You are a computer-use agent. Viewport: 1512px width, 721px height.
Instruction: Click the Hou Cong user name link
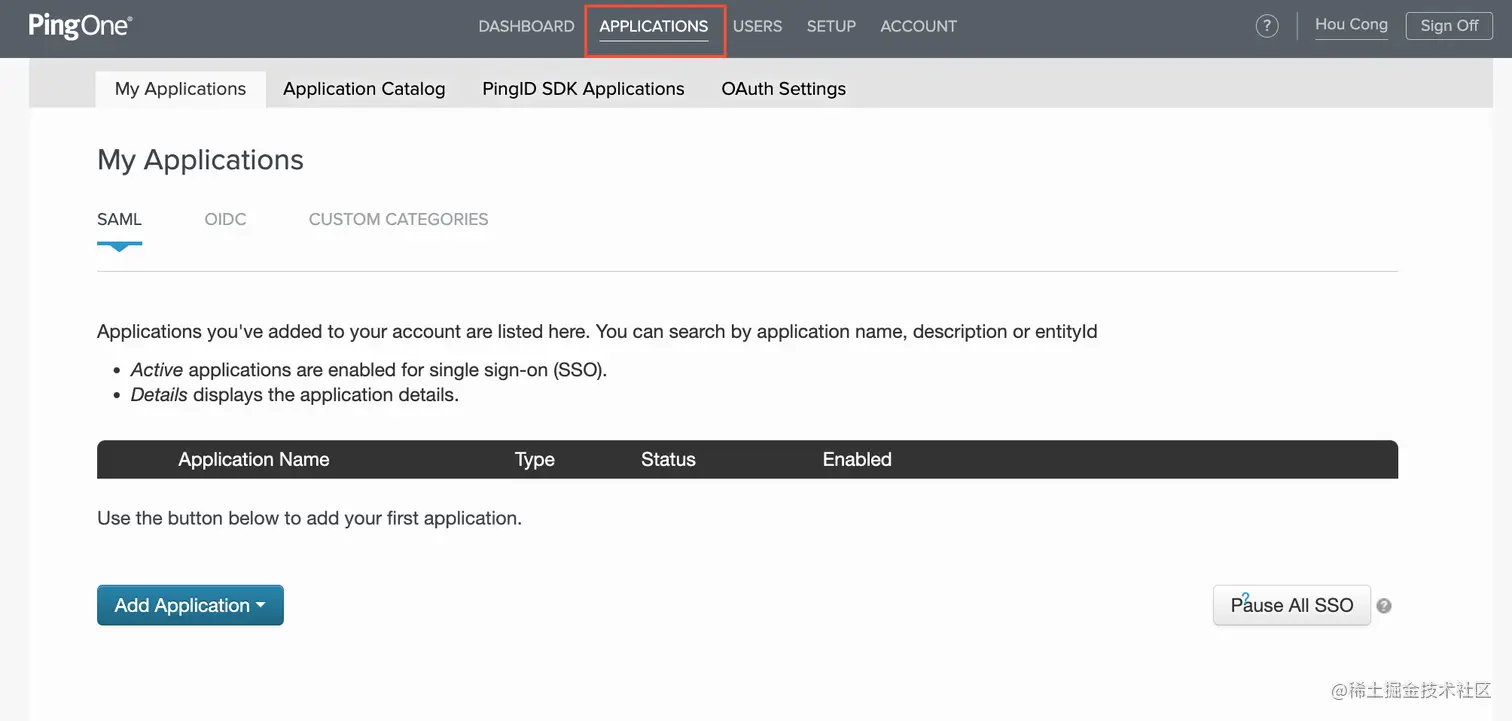[1351, 25]
